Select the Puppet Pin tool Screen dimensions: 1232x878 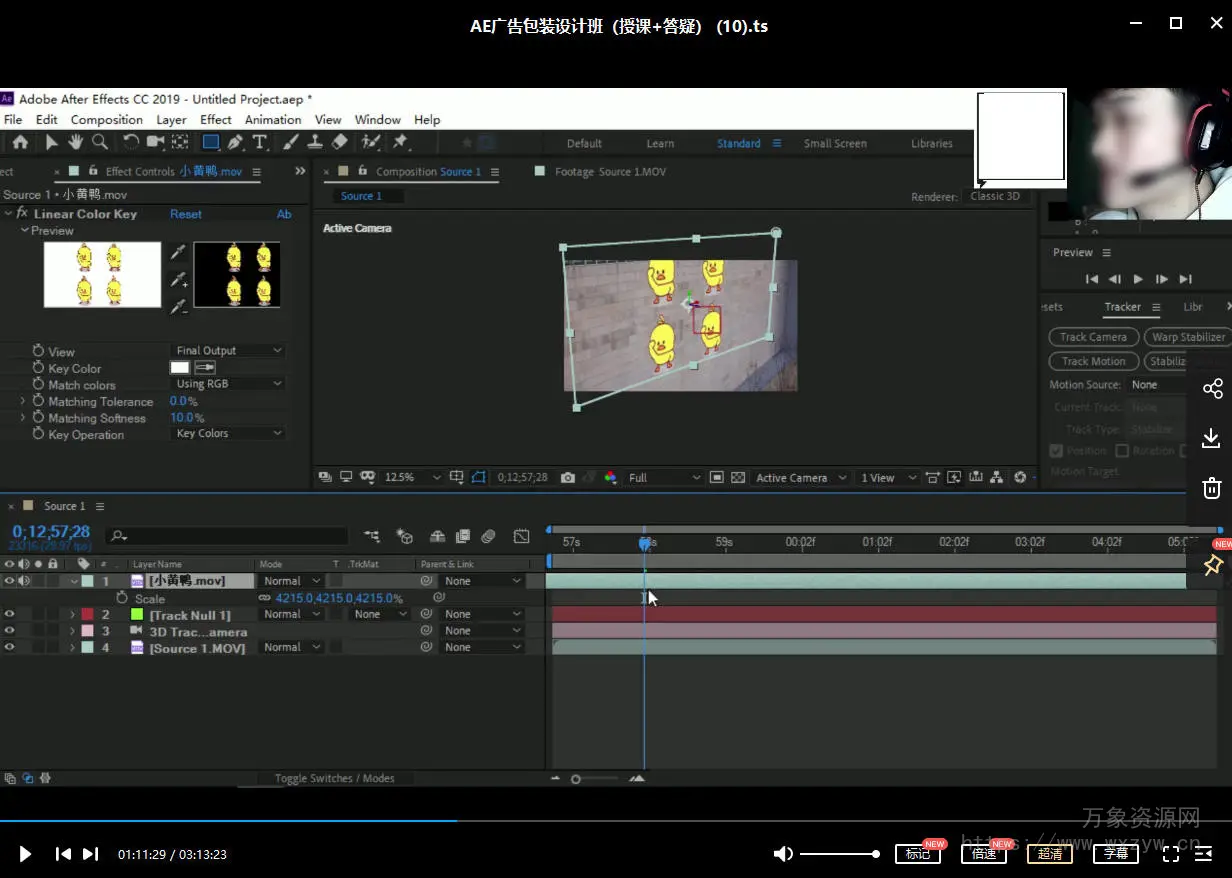400,142
